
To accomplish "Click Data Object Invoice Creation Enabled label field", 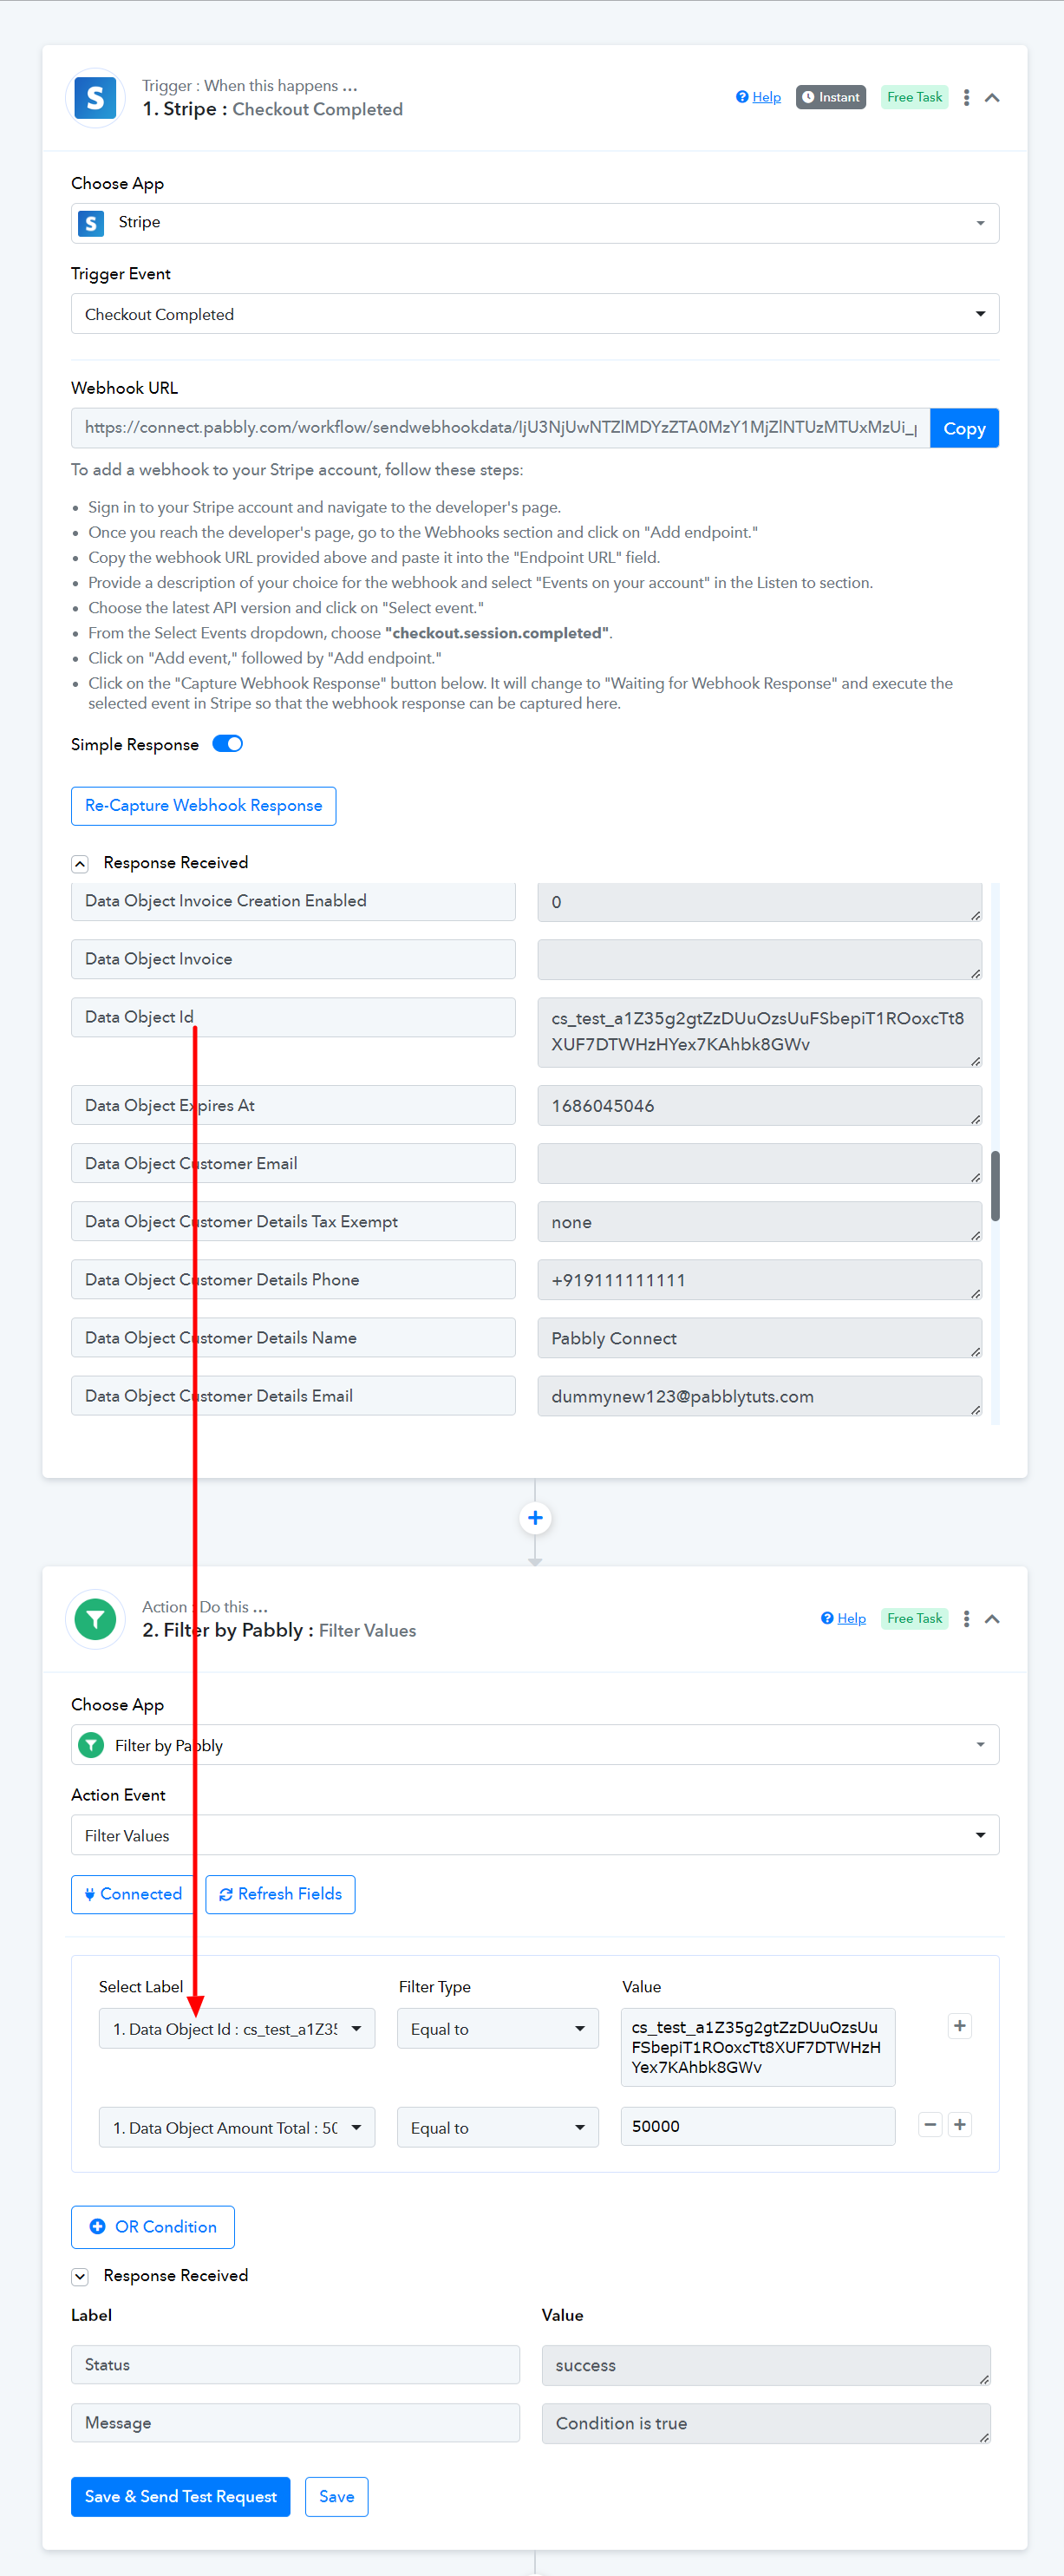I will (293, 901).
